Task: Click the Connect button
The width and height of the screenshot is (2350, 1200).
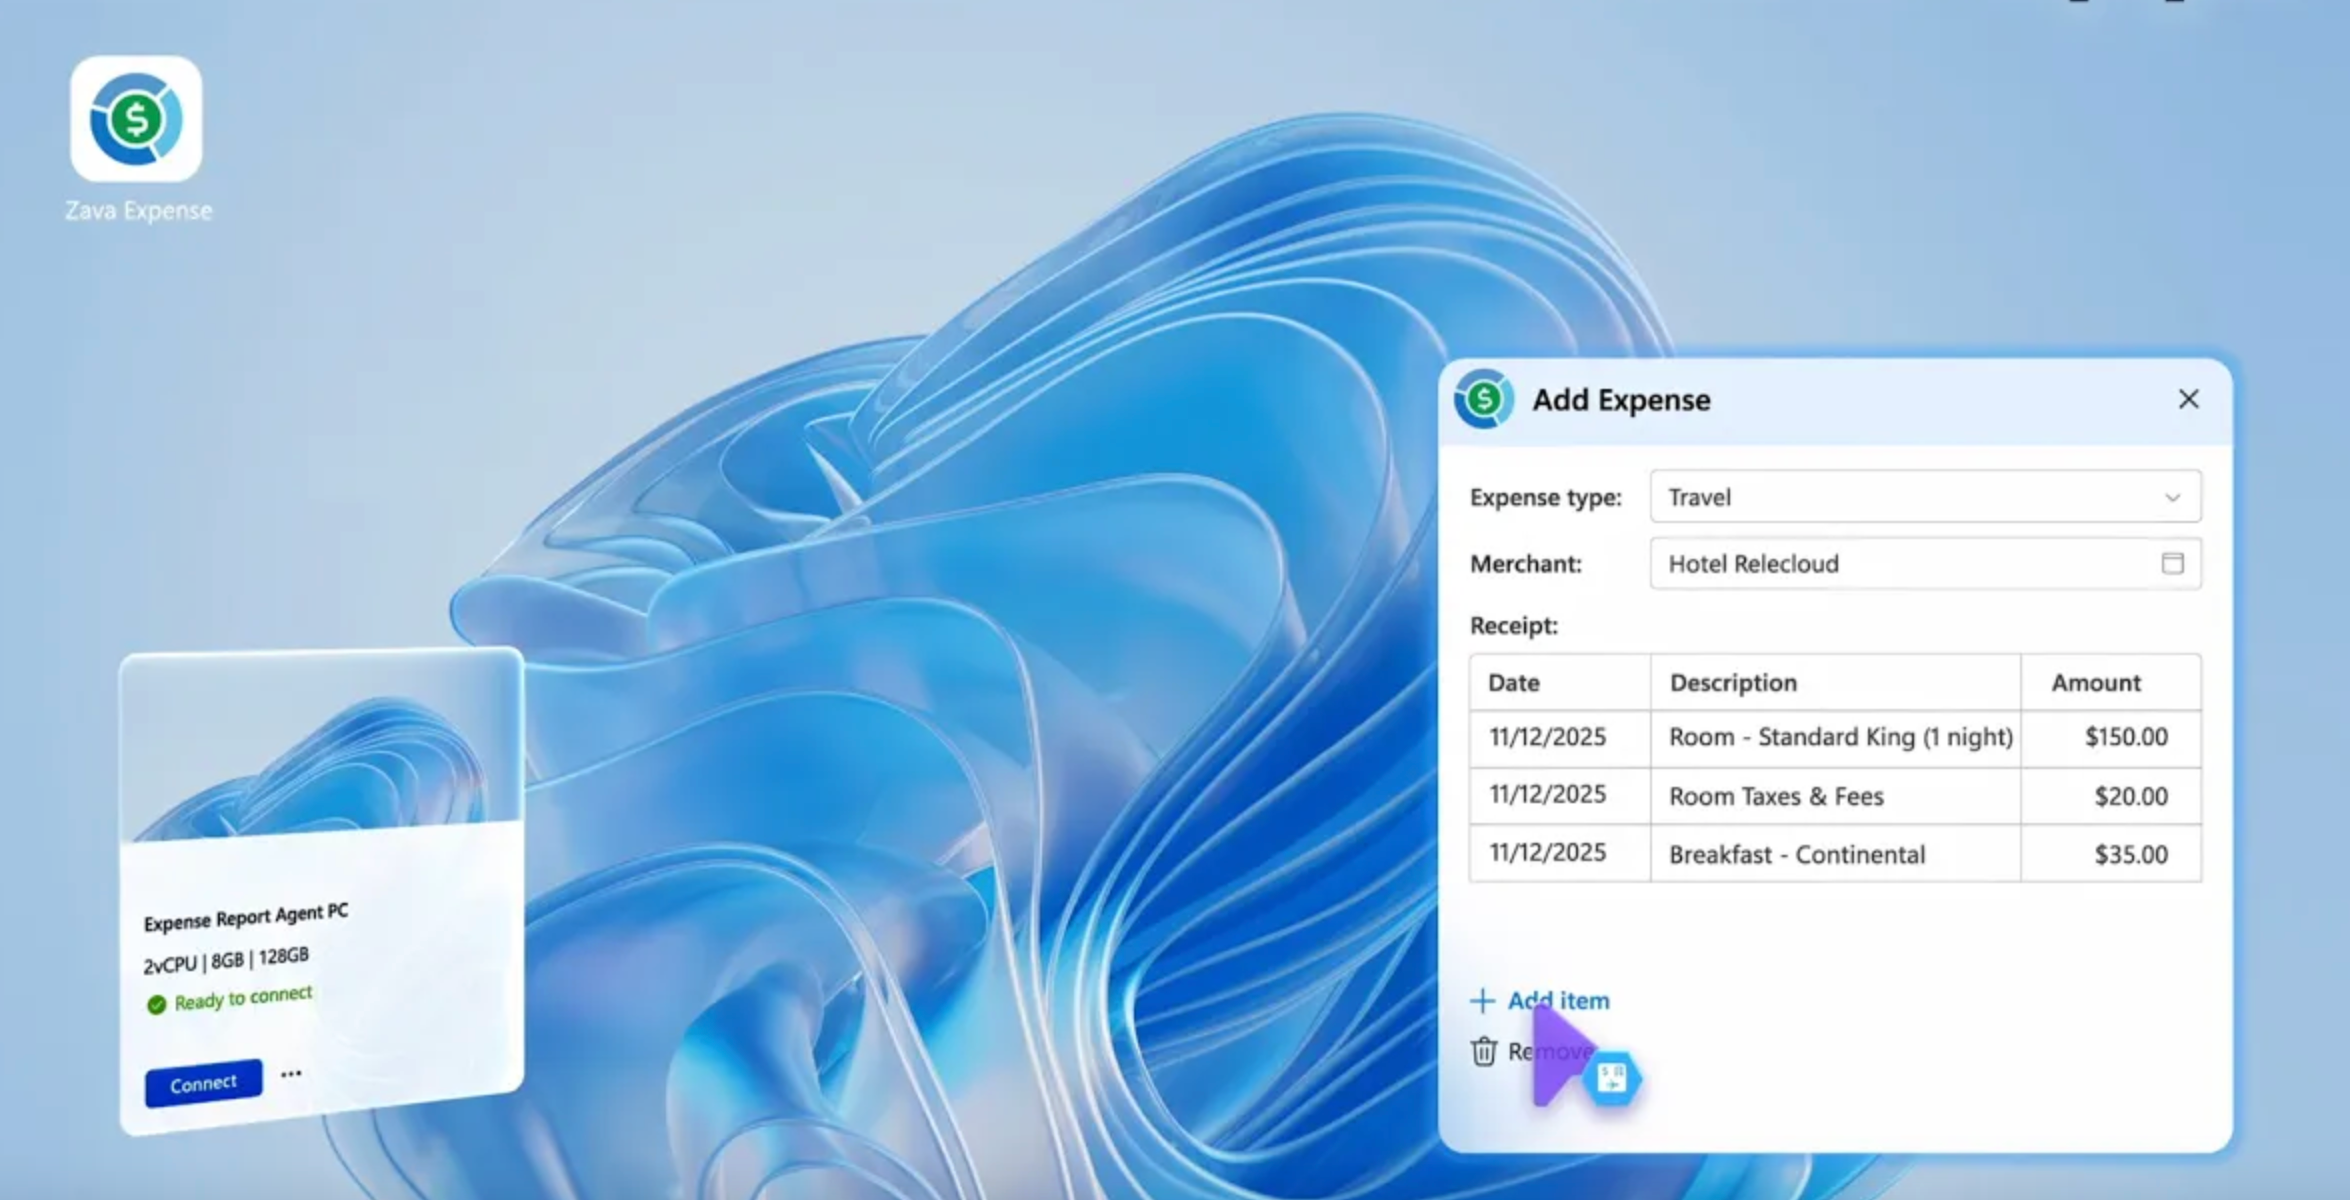Action: click(203, 1083)
